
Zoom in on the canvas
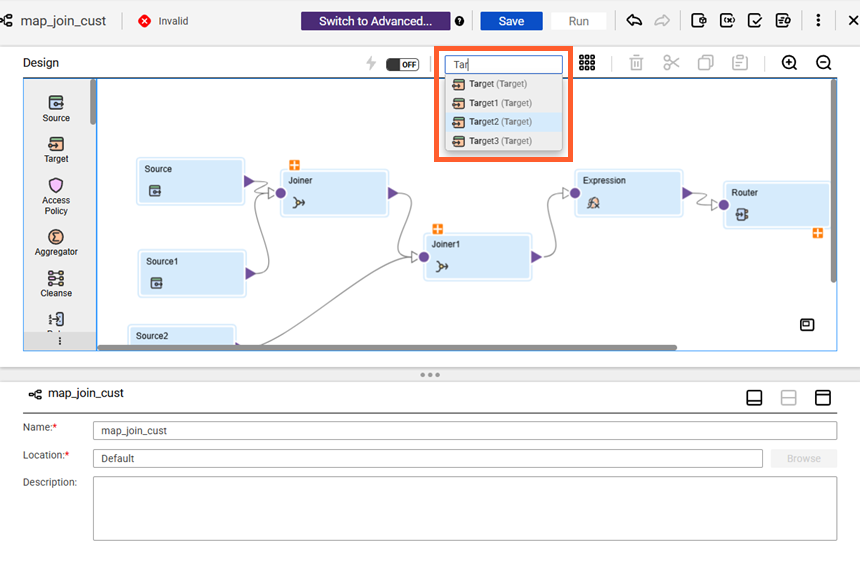coord(789,63)
